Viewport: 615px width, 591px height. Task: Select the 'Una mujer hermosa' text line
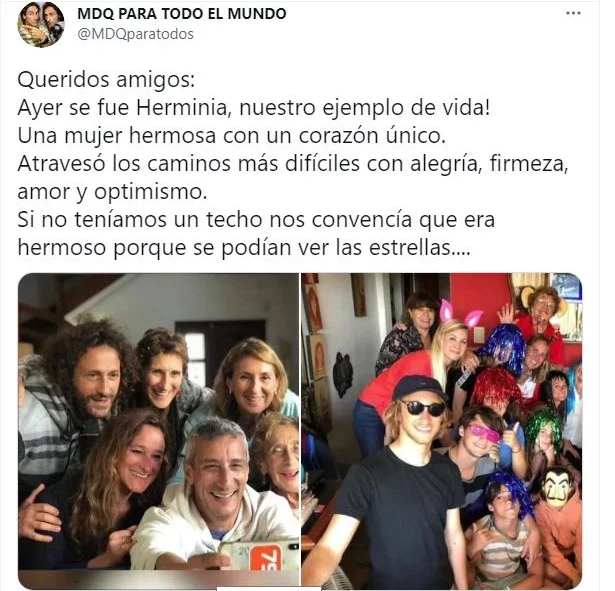(232, 136)
